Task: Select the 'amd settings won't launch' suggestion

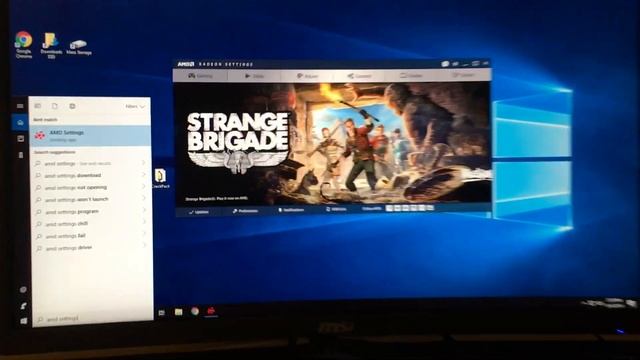Action: tap(90, 200)
